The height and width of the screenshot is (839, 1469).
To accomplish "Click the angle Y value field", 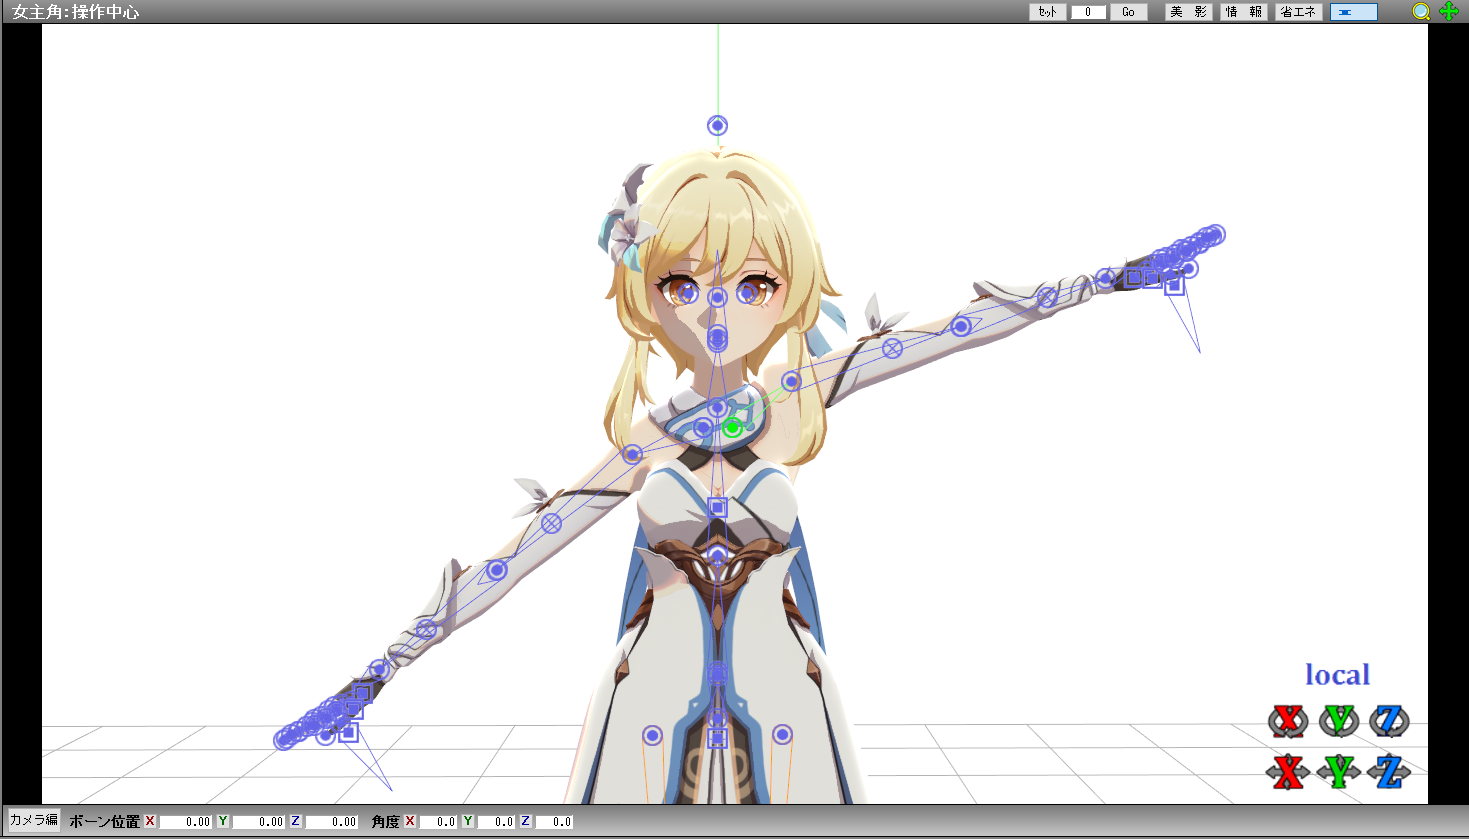I will [496, 822].
